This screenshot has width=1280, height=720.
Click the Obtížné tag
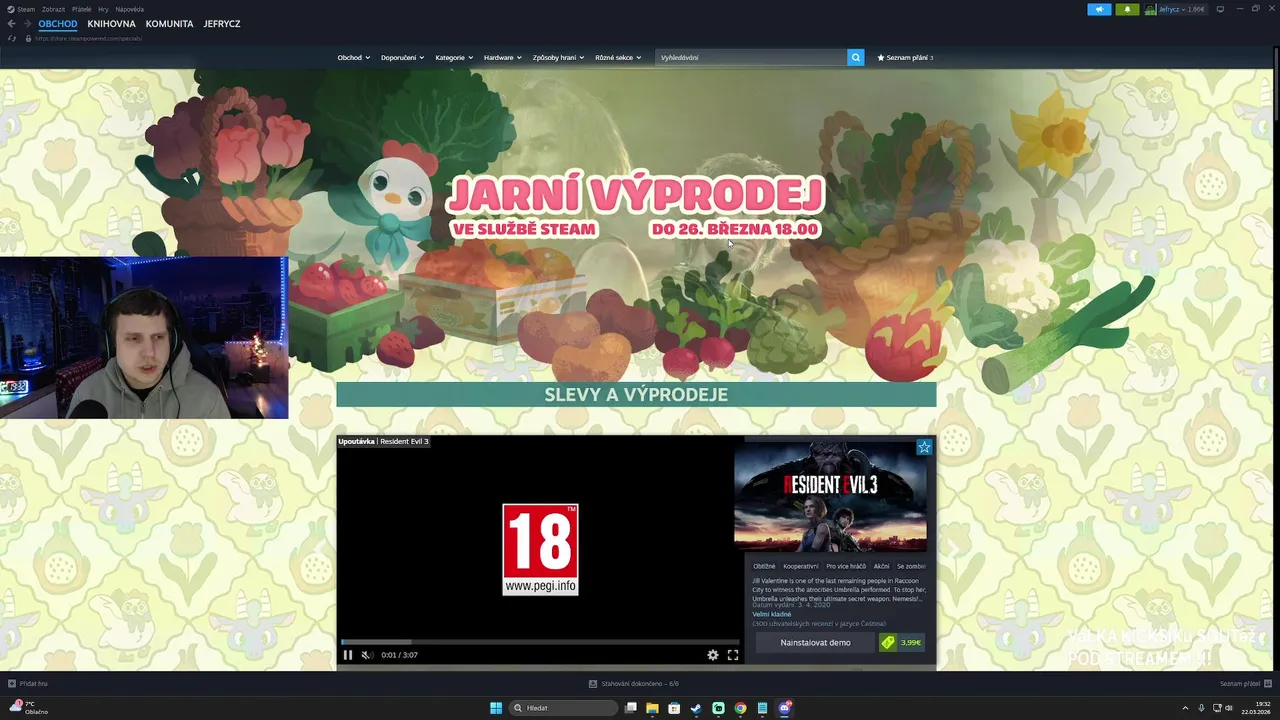pos(764,566)
